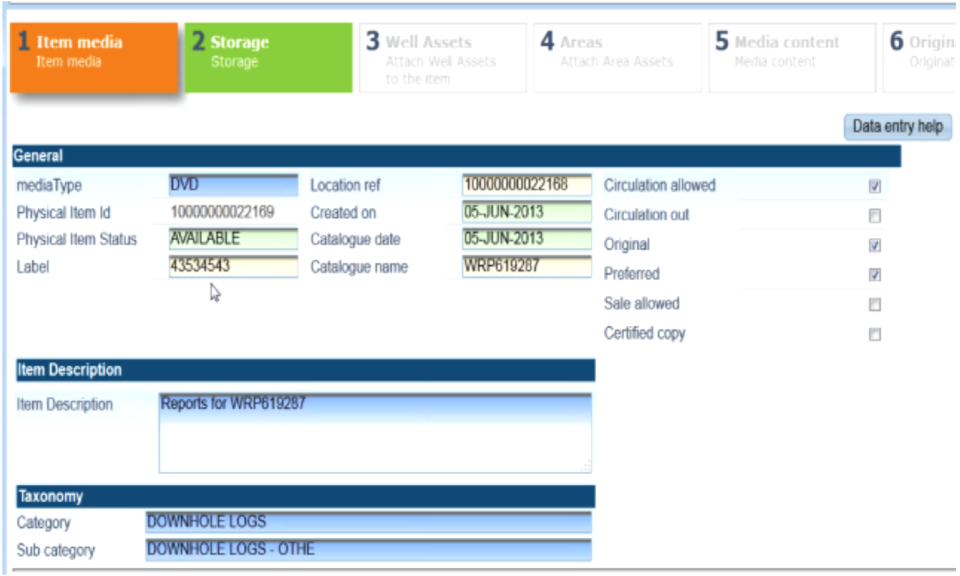Uncheck the Original checkbox
Image resolution: width=960 pixels, height=576 pixels.
(x=875, y=245)
